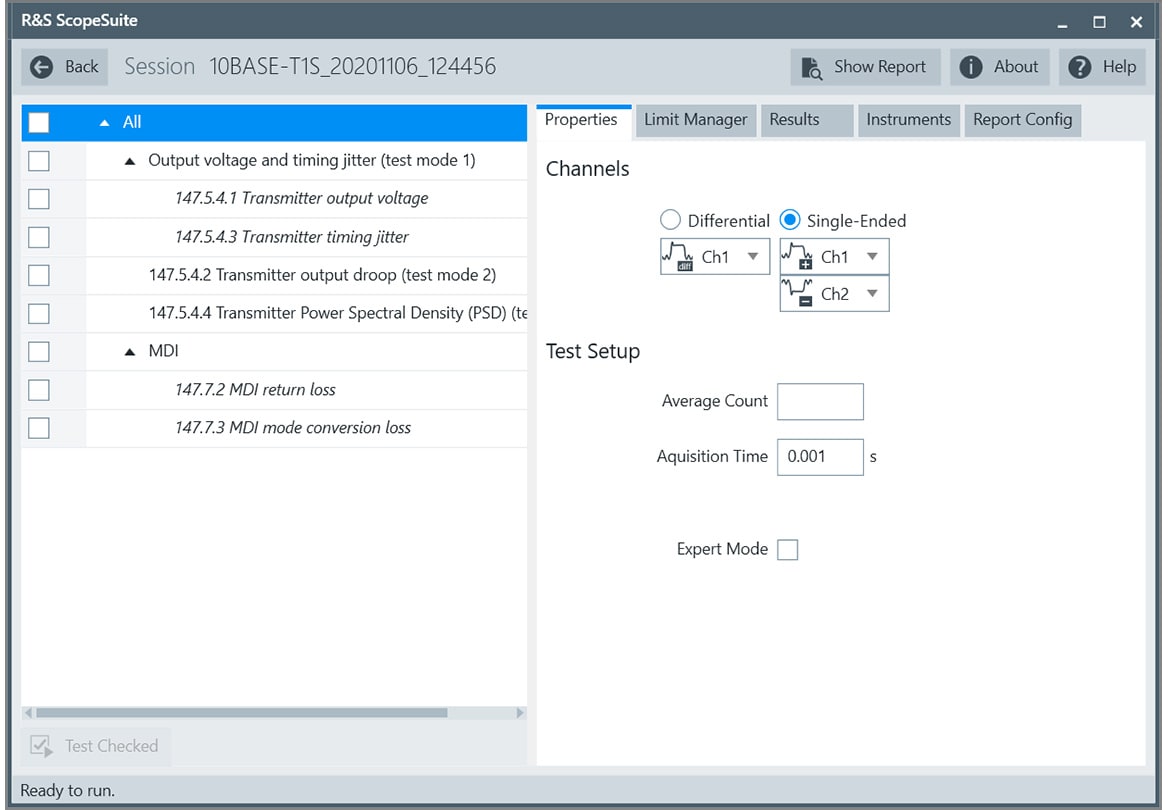The height and width of the screenshot is (810, 1168).
Task: Click the differential Ch1 waveform icon
Action: (678, 256)
